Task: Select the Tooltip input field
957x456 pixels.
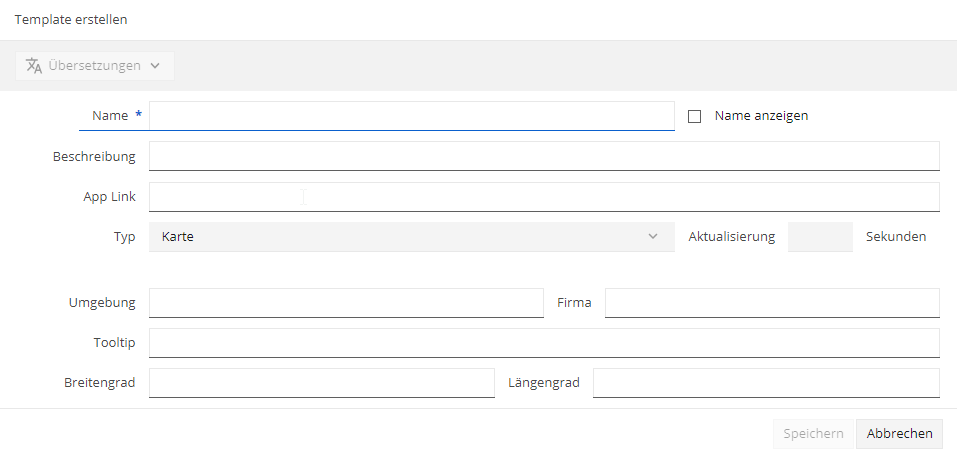Action: tap(544, 343)
